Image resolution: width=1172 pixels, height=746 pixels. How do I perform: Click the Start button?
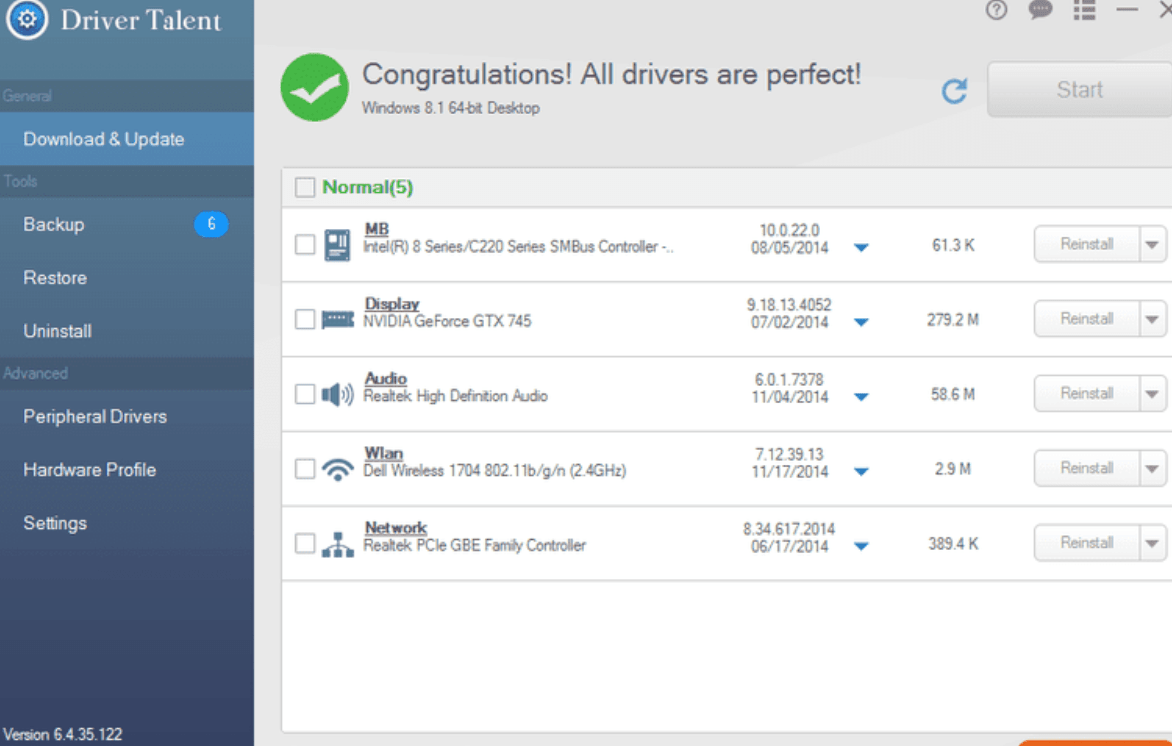tap(1079, 90)
